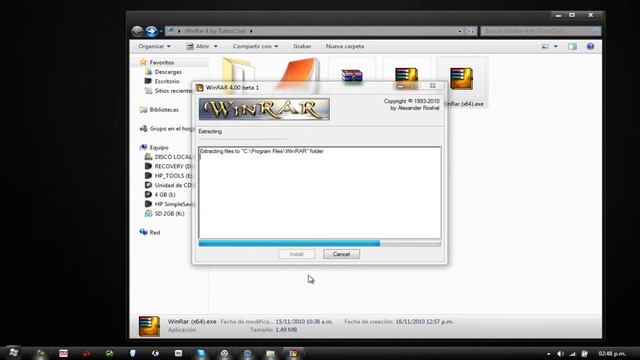This screenshot has height=360, width=640.
Task: Select Favoritos in the navigation pane
Action: [162, 62]
